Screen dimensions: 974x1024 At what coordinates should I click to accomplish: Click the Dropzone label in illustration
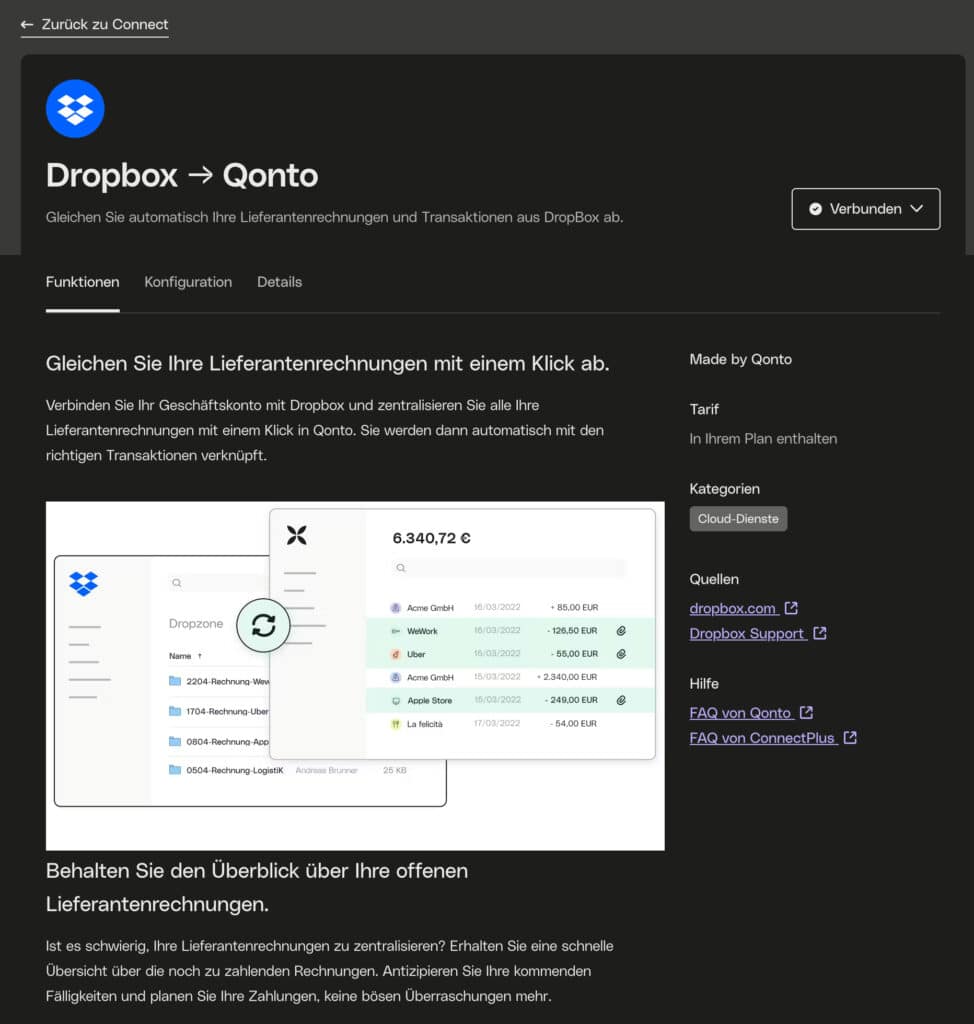click(x=196, y=624)
